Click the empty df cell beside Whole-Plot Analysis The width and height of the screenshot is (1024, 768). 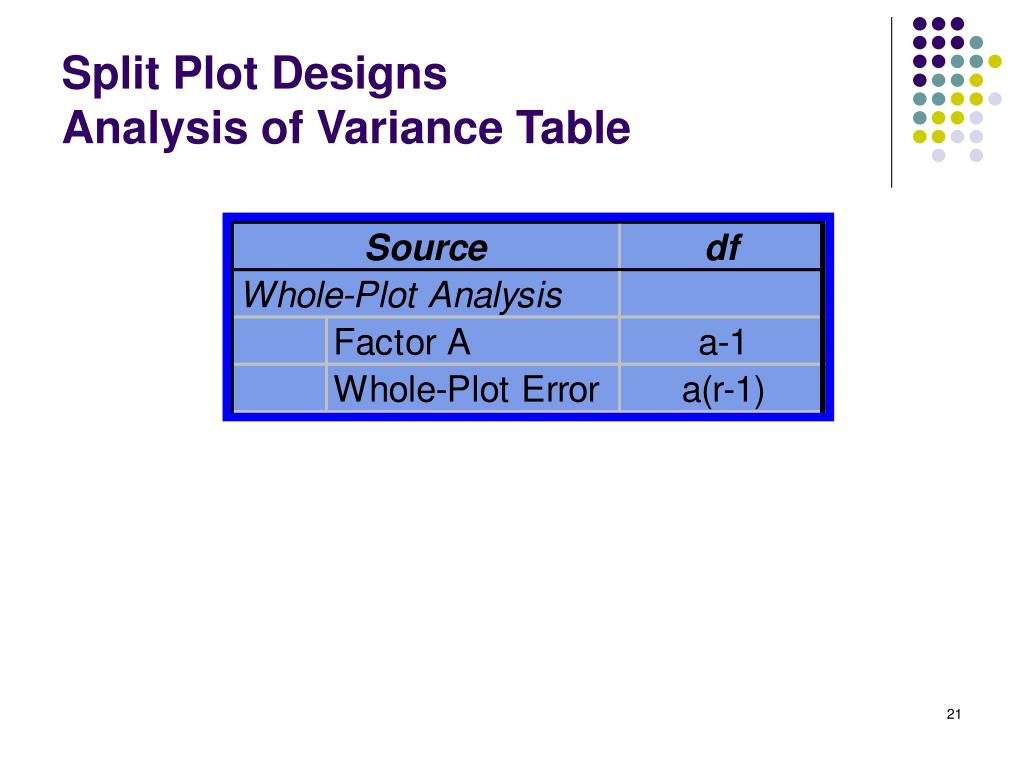click(x=721, y=295)
